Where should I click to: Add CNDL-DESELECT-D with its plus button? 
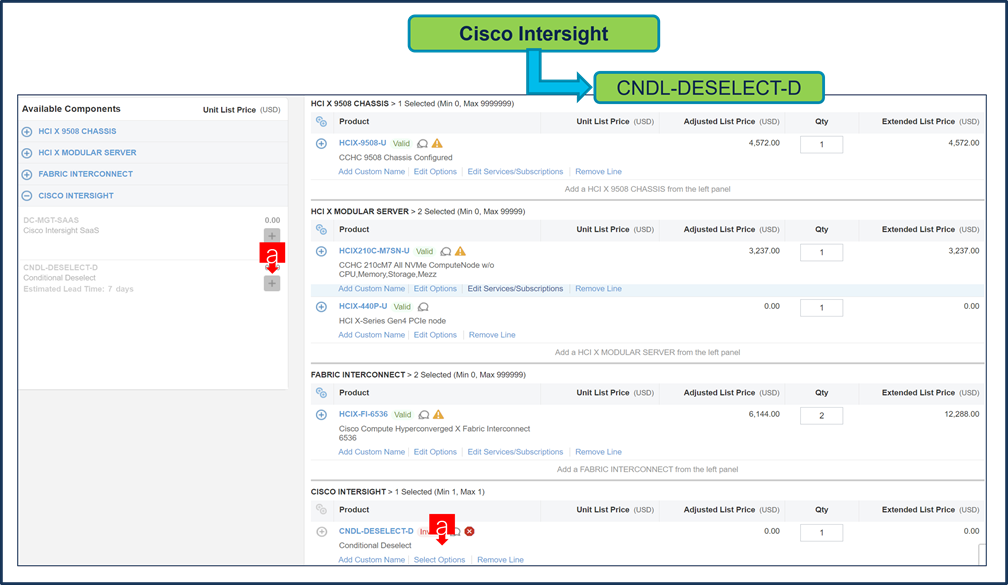272,284
